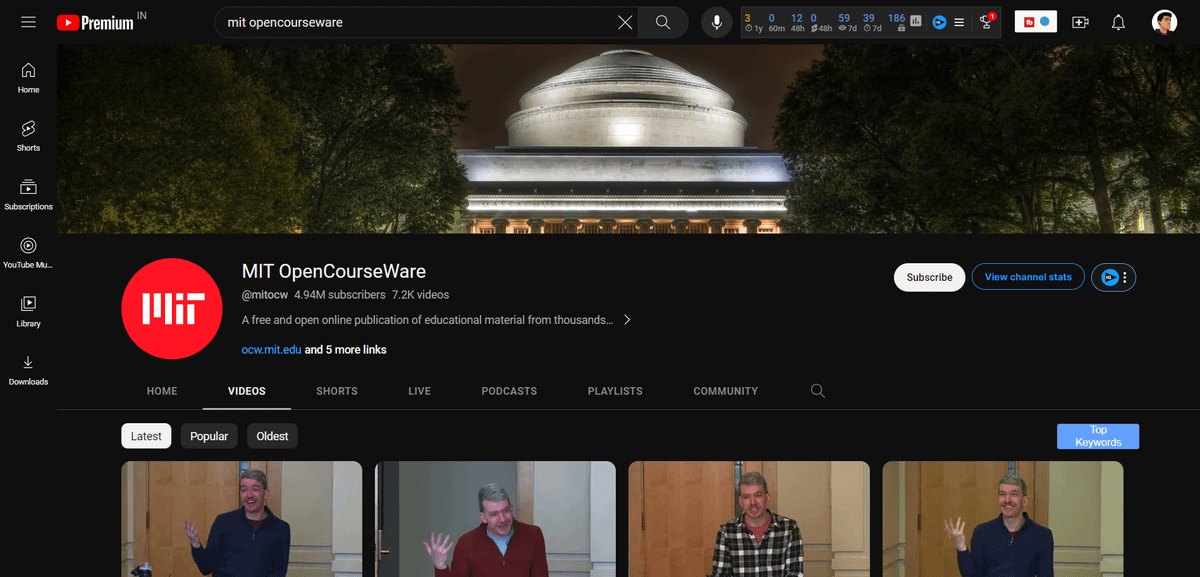Click the 7.2K videos count

420,295
